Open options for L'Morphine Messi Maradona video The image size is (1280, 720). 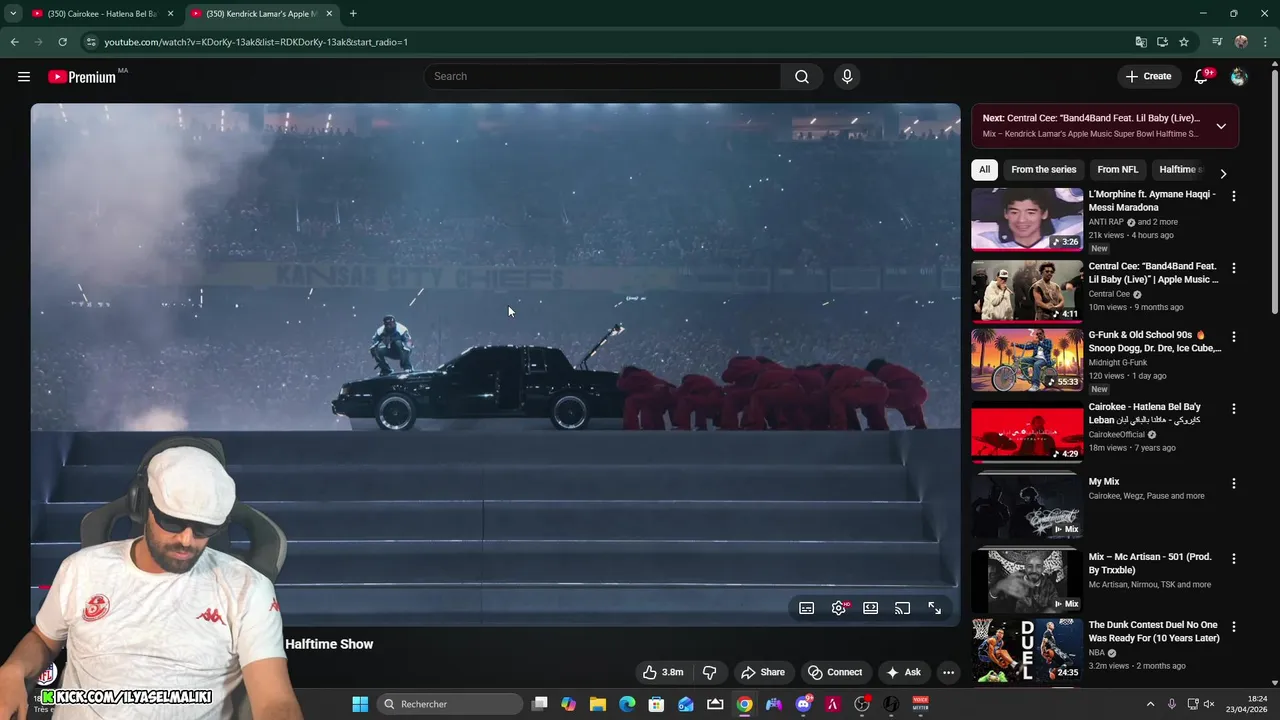pyautogui.click(x=1234, y=196)
